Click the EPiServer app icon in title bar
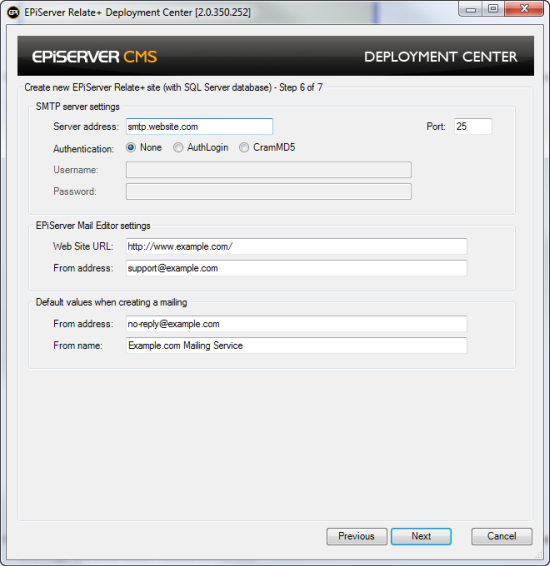This screenshot has height=566, width=550. click(x=13, y=13)
